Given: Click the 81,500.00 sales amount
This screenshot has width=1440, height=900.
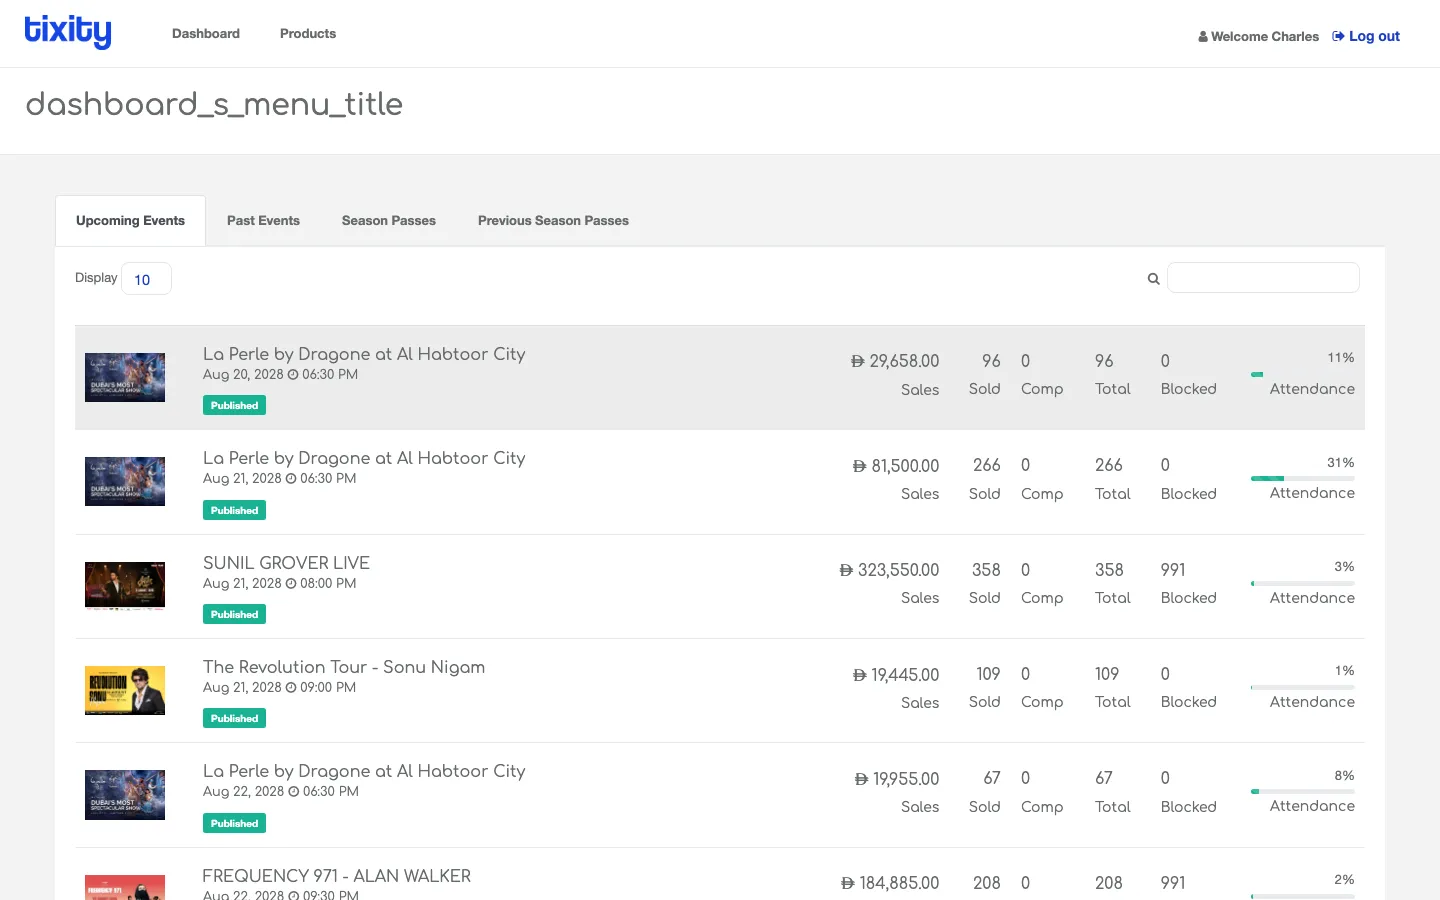Looking at the screenshot, I should (896, 466).
